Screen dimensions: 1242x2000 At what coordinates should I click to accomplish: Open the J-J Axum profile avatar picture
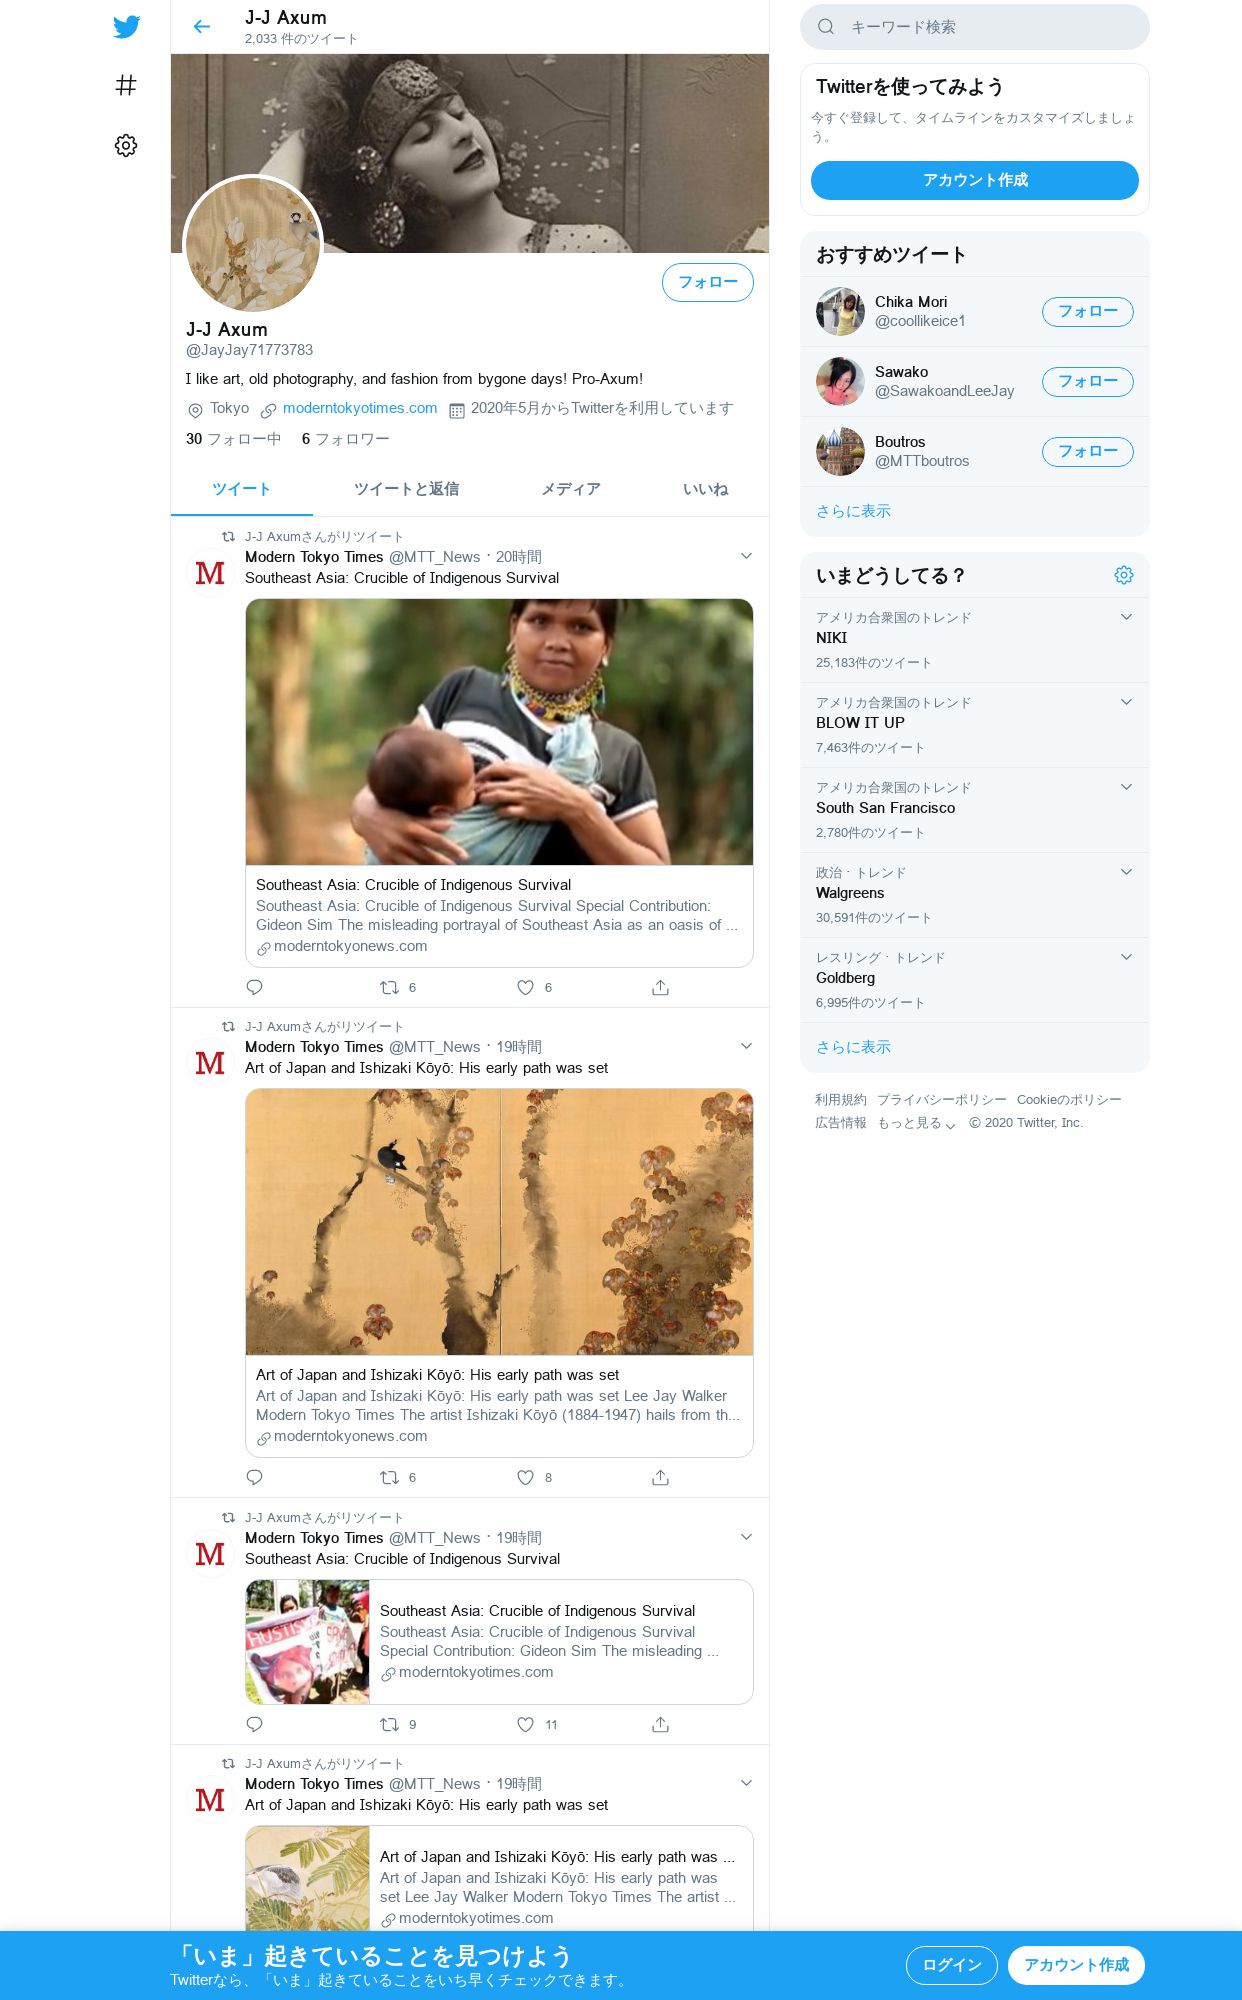(253, 245)
